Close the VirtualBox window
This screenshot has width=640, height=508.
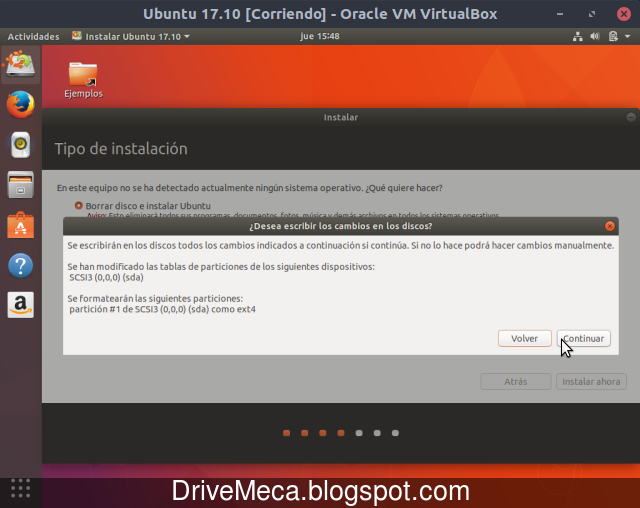[624, 14]
